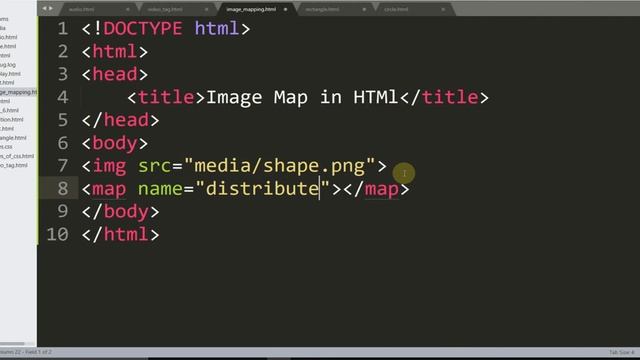Screen dimensions: 640x360
Task: Open the .log file in the sidebar
Action: tap(8, 65)
